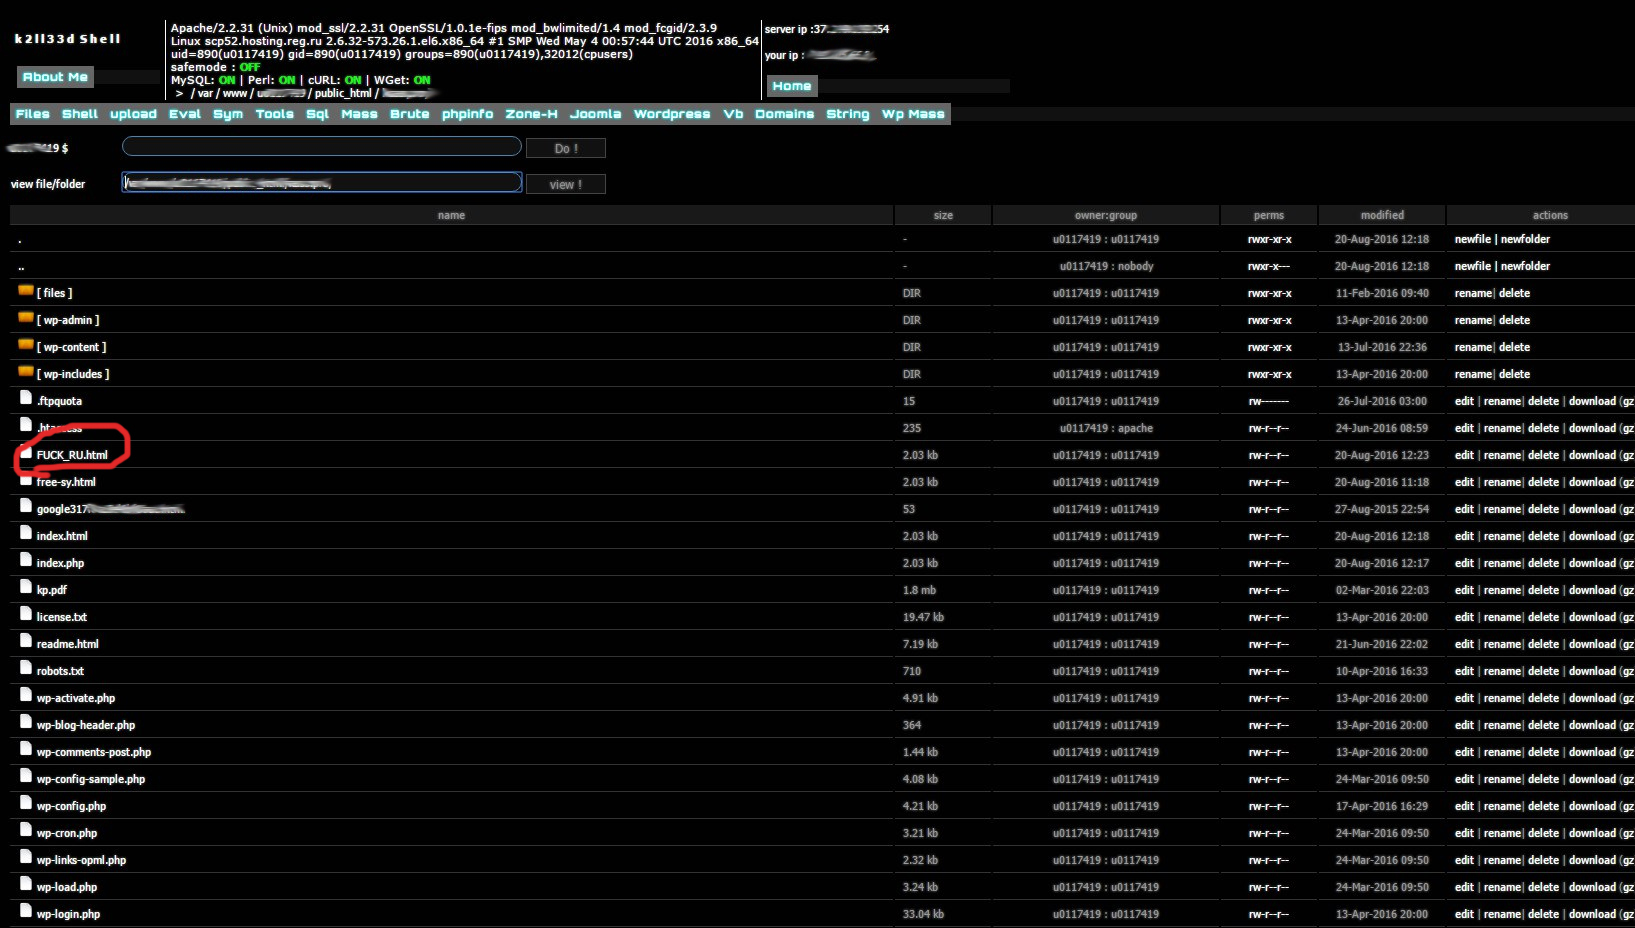This screenshot has width=1635, height=928.
Task: Click download for index.php
Action: pos(1592,563)
